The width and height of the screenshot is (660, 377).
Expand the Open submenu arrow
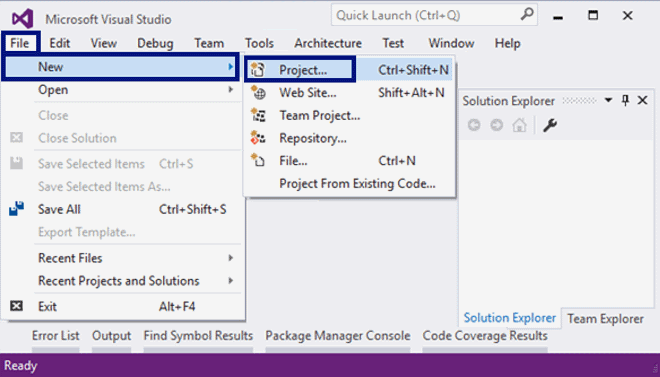click(x=231, y=89)
